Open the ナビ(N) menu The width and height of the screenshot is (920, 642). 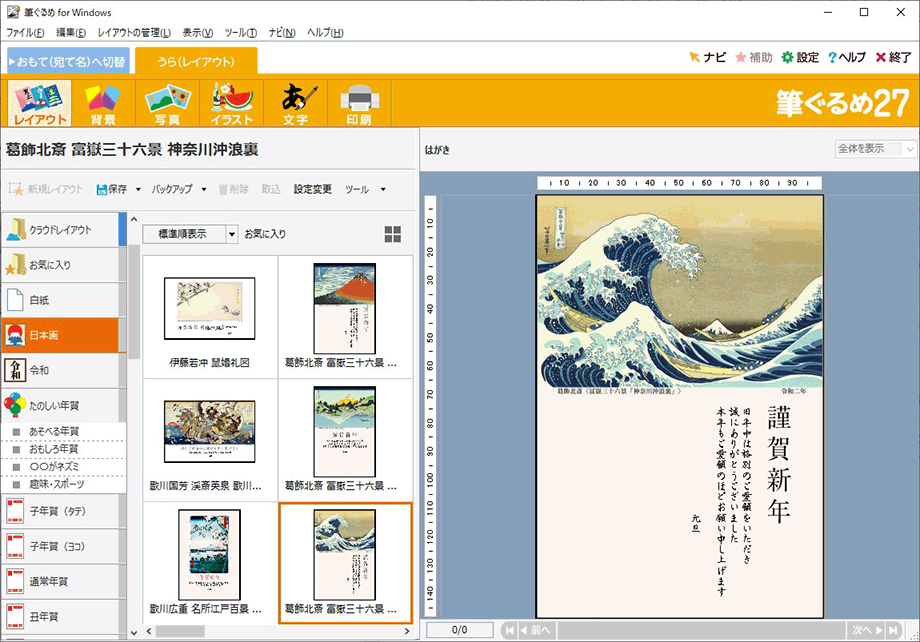(x=282, y=33)
